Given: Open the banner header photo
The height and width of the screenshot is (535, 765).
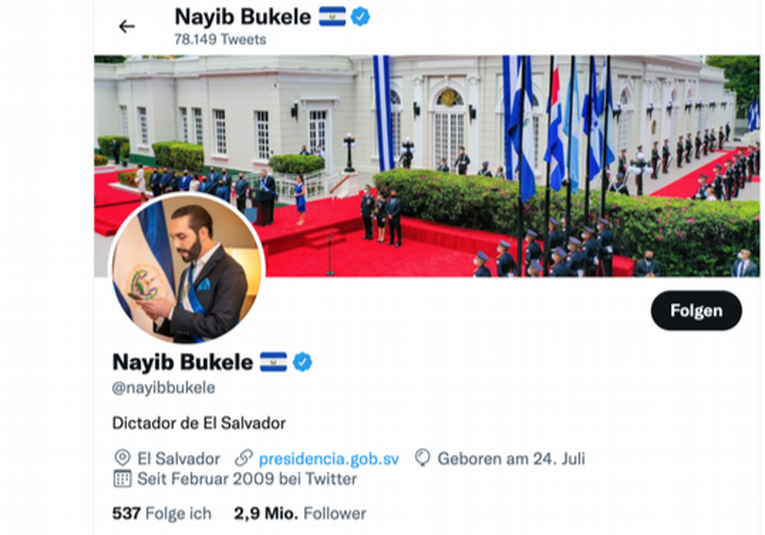Looking at the screenshot, I should click(427, 166).
